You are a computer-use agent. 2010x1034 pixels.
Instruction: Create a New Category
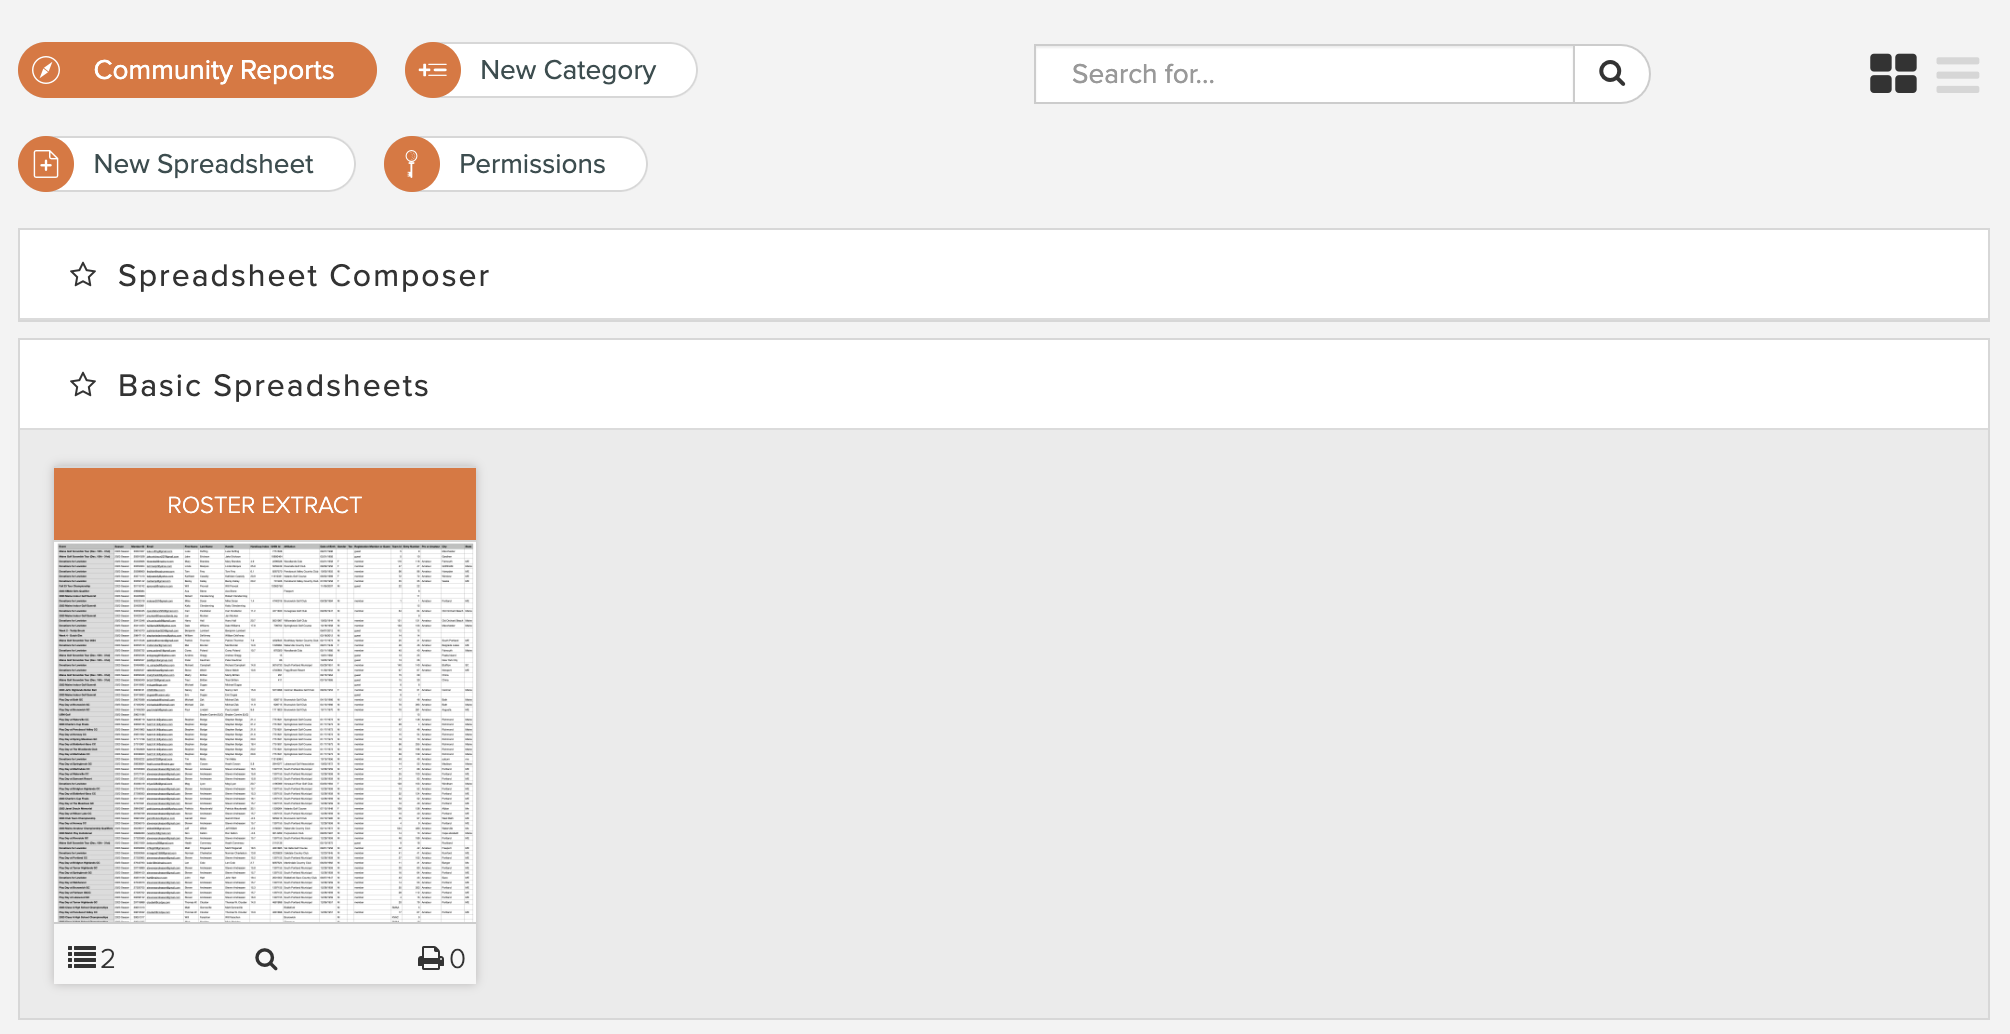[551, 70]
